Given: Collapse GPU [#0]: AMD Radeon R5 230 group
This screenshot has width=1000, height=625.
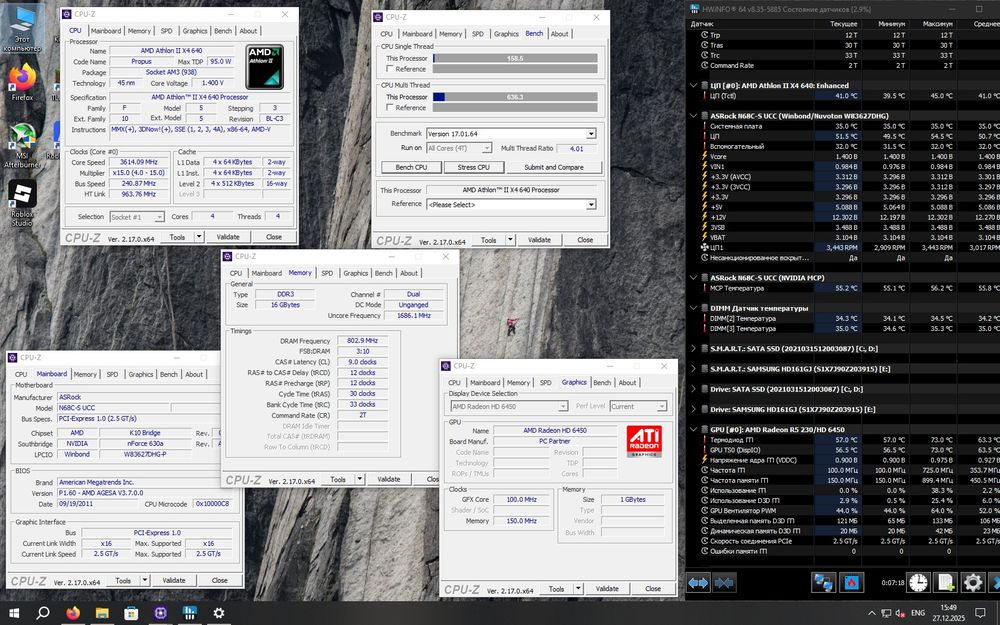Looking at the screenshot, I should [x=694, y=429].
